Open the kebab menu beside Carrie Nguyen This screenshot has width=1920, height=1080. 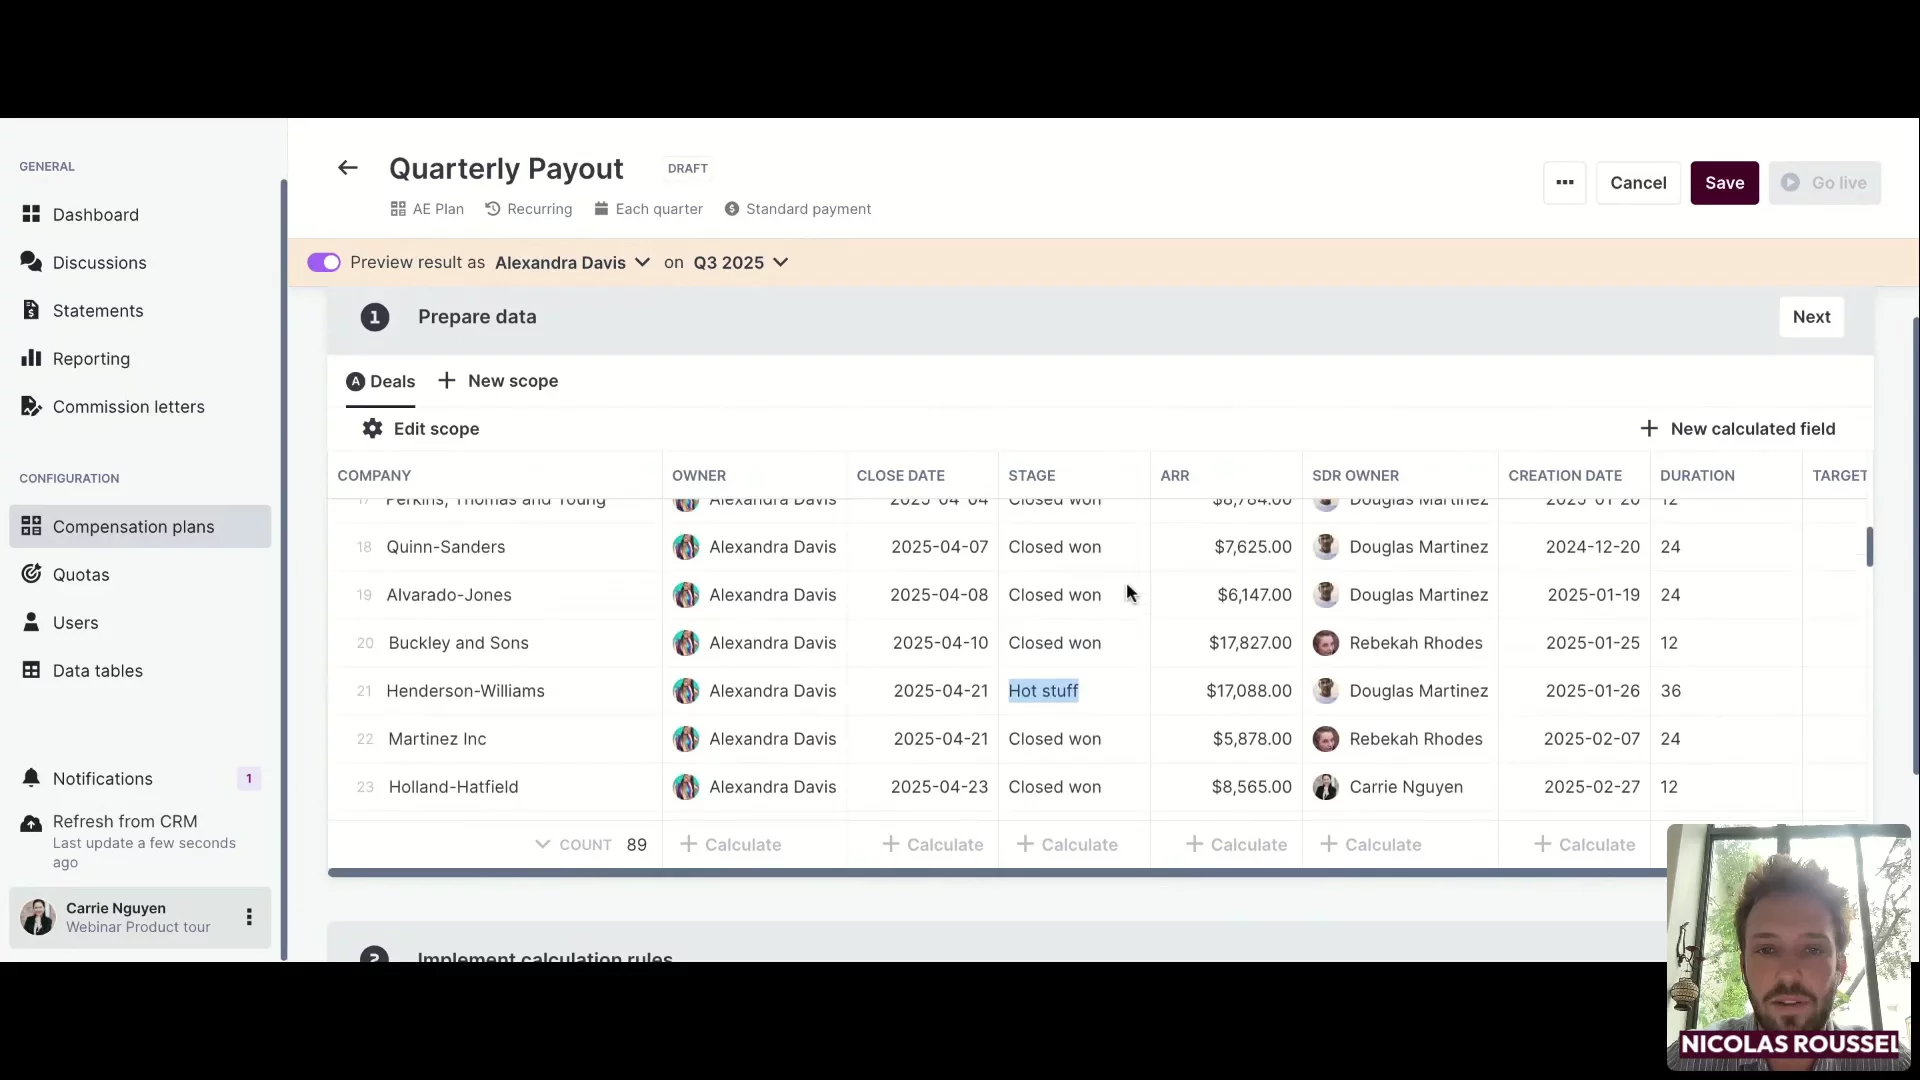pos(249,917)
